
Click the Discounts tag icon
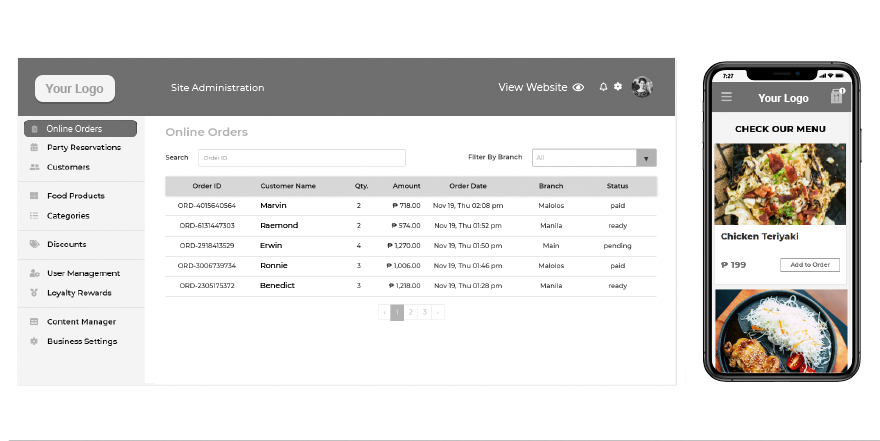pyautogui.click(x=34, y=244)
